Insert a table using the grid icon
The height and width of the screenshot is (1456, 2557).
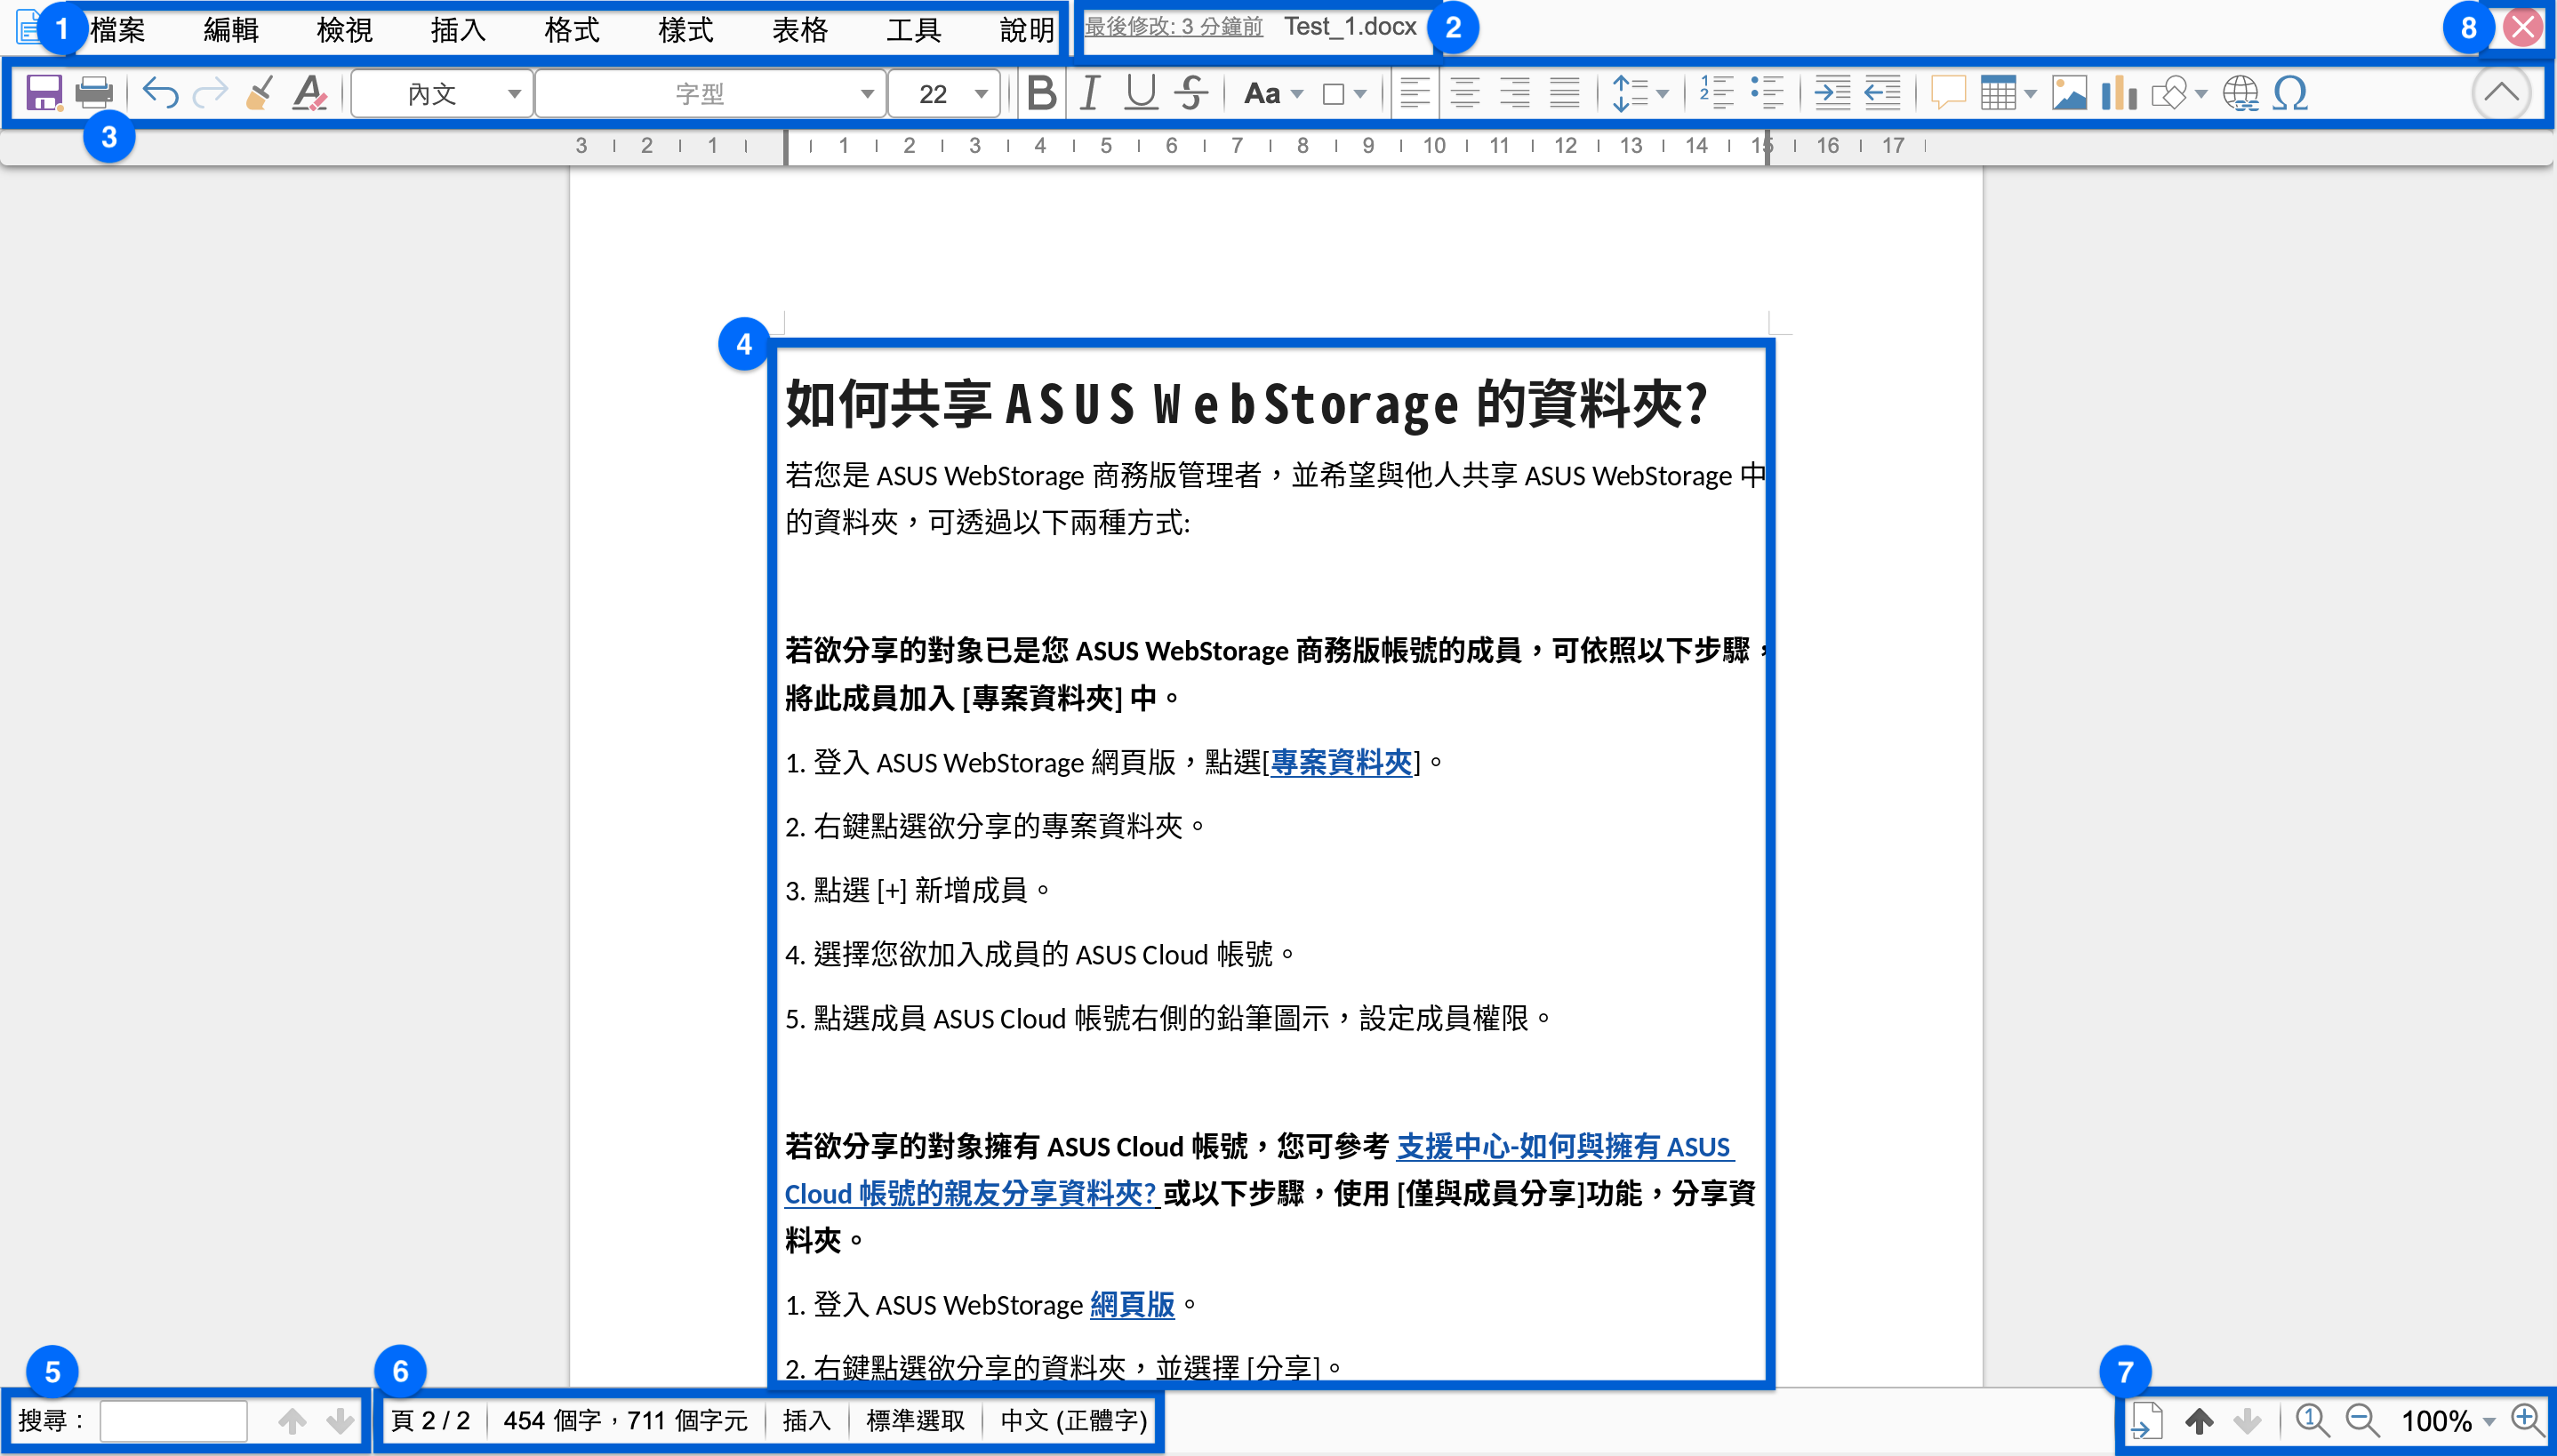click(1997, 93)
